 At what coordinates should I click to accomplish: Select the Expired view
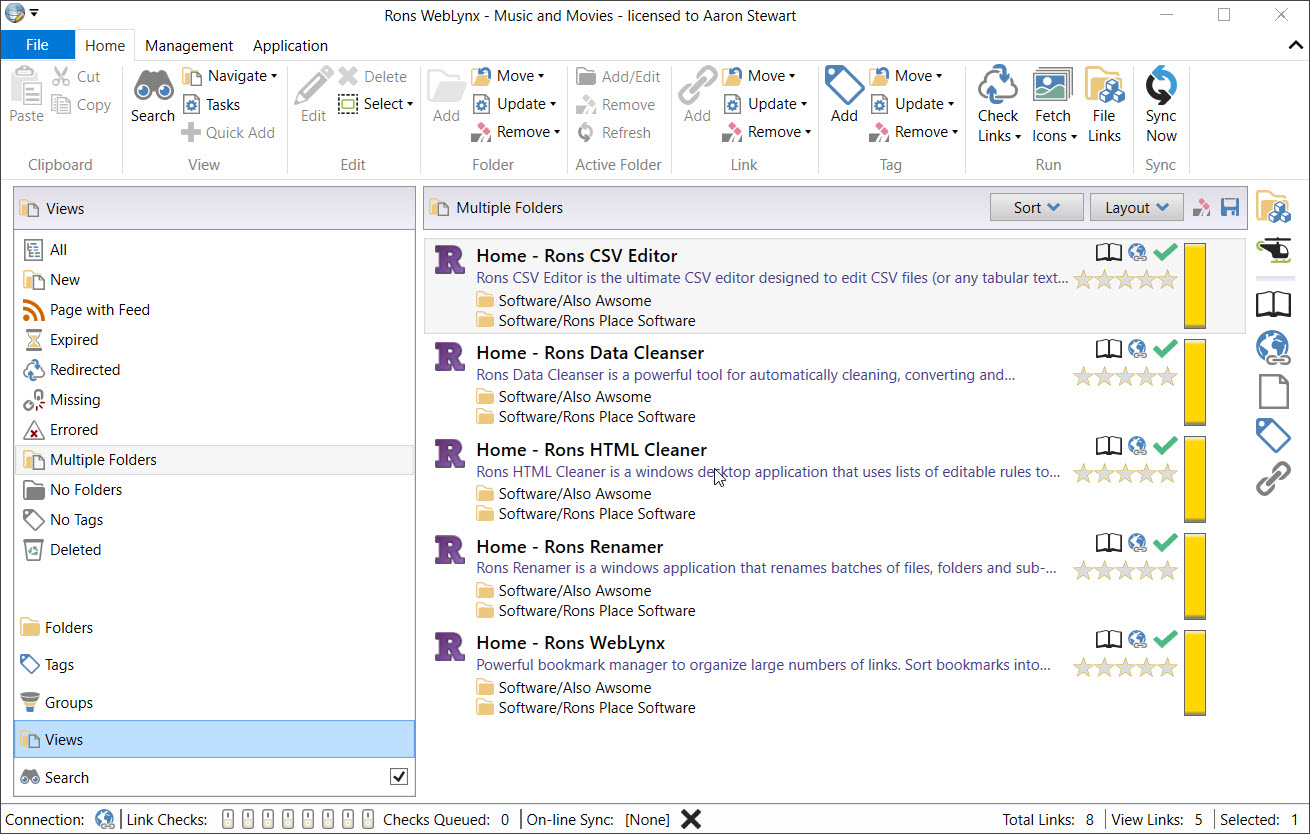click(214, 340)
